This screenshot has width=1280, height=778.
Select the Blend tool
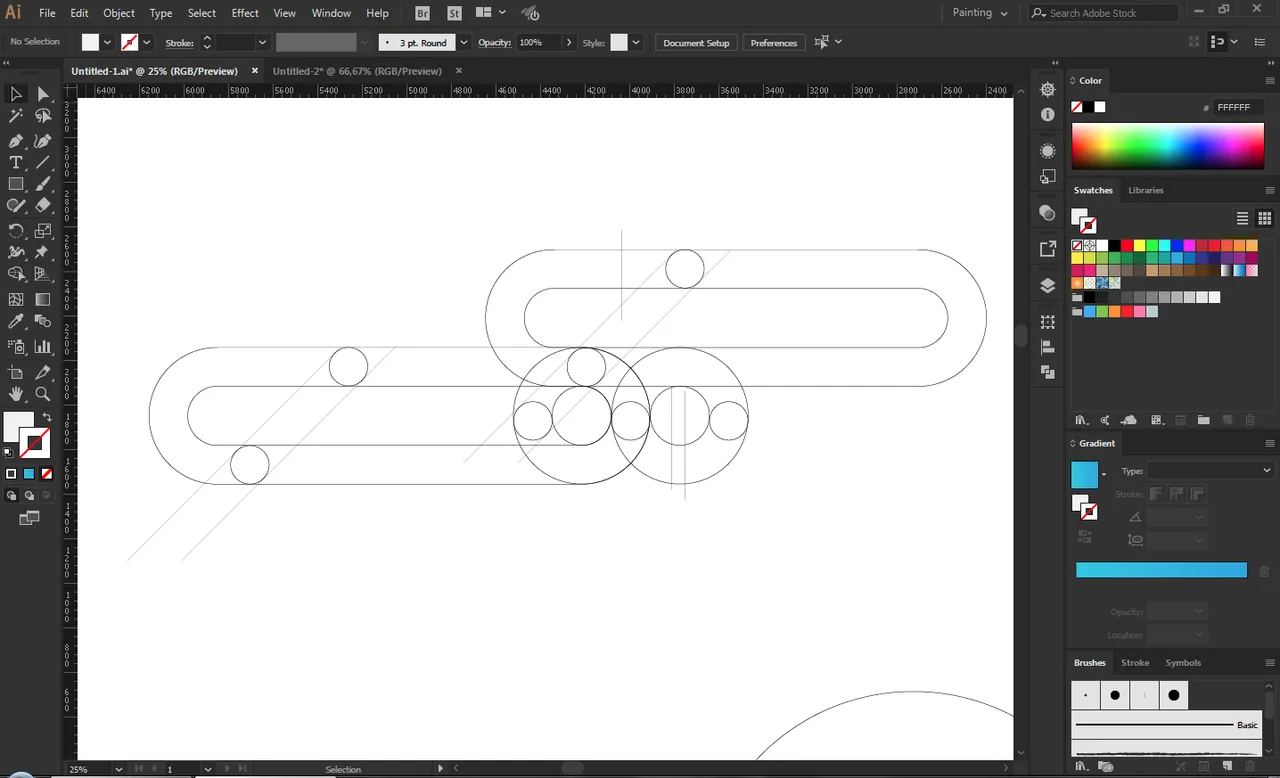(x=43, y=321)
